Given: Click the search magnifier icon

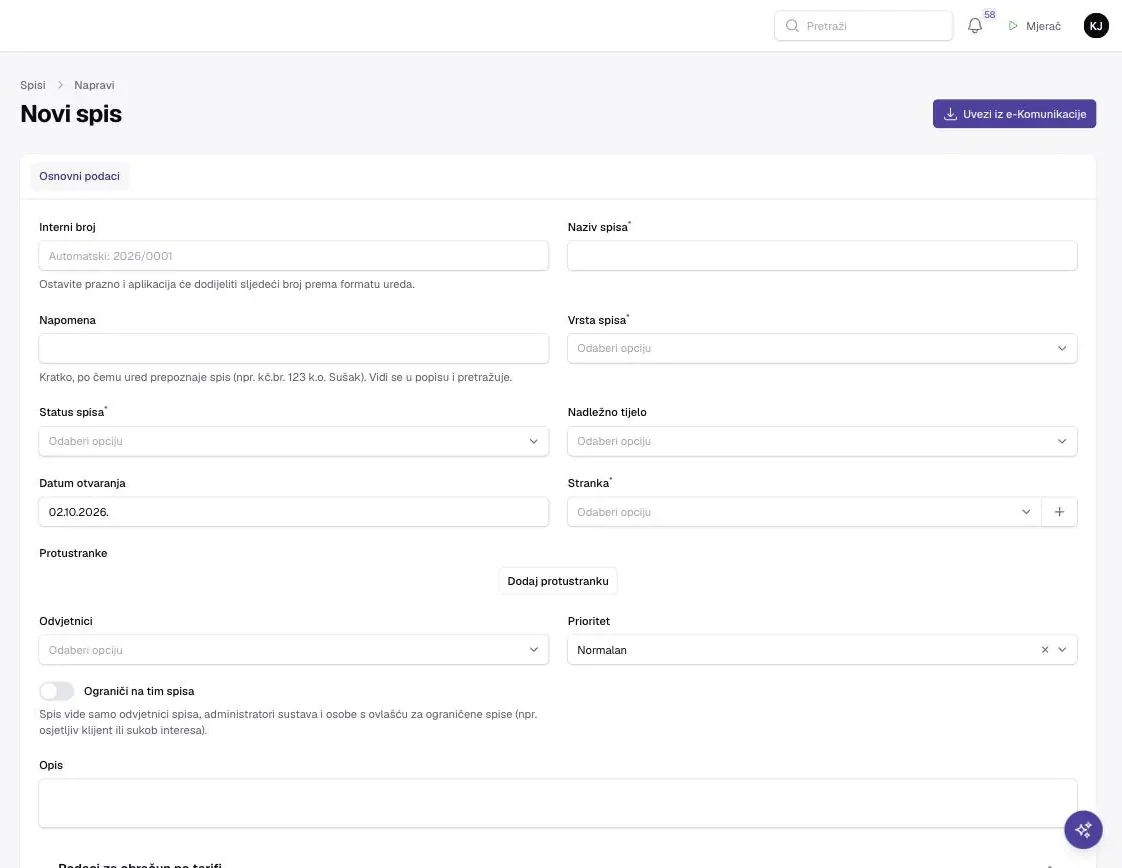Looking at the screenshot, I should click(x=792, y=26).
